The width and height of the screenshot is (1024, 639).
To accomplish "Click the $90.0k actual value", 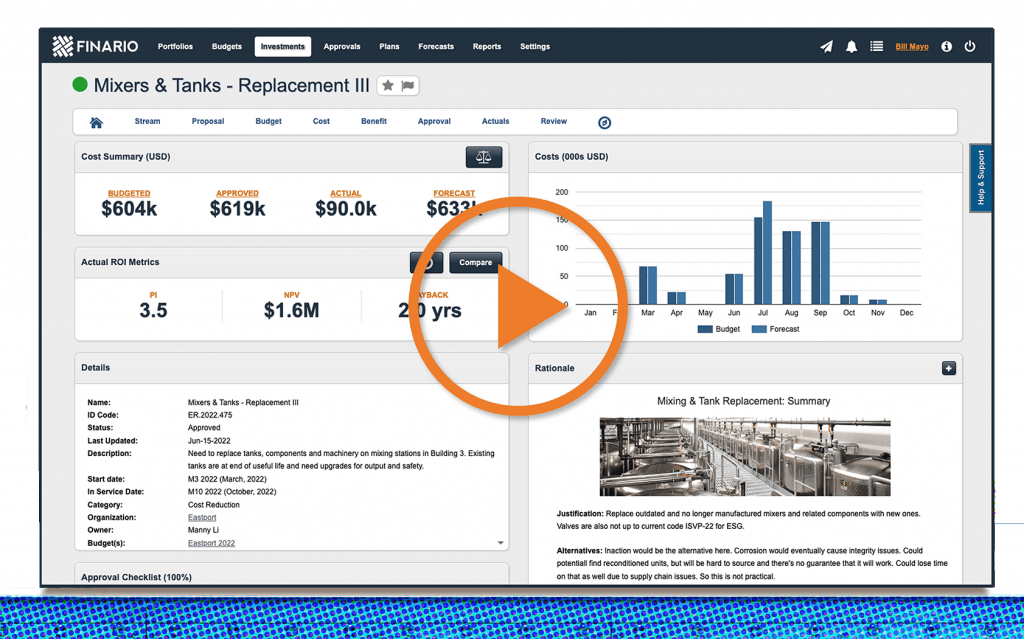I will (x=345, y=208).
